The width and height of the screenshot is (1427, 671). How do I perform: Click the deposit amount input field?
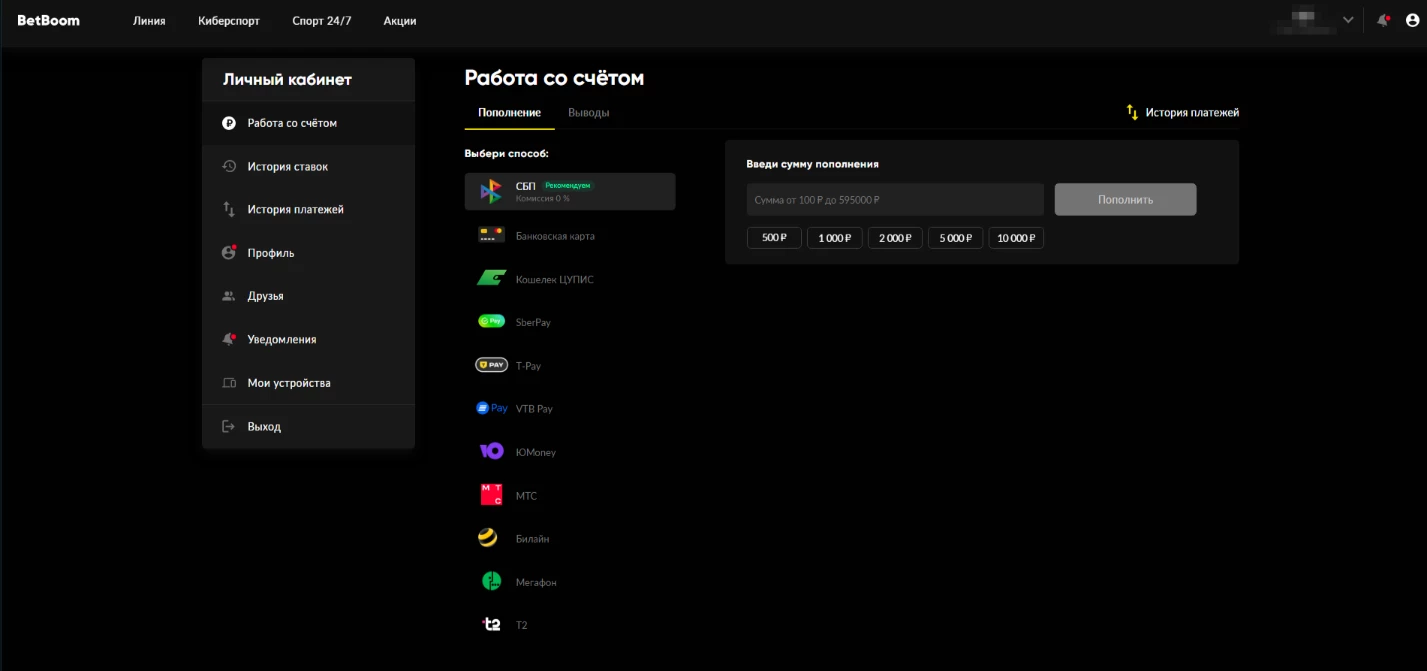(x=894, y=200)
